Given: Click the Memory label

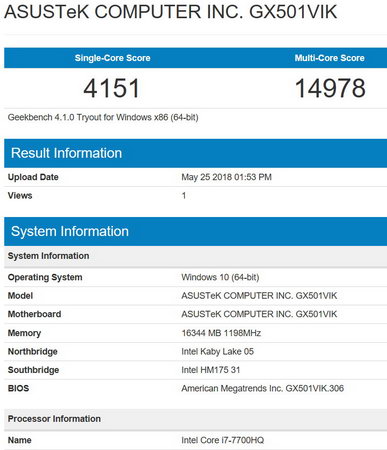Looking at the screenshot, I should (24, 333).
